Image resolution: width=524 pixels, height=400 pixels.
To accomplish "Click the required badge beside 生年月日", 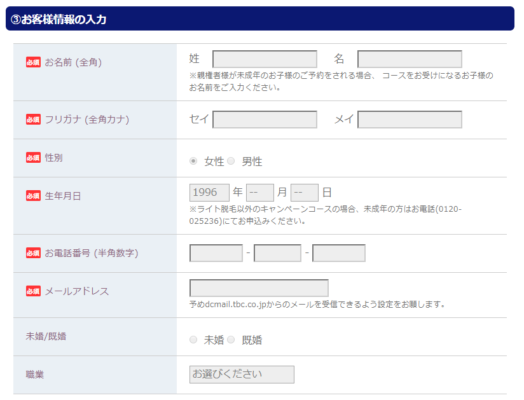I will [33, 195].
